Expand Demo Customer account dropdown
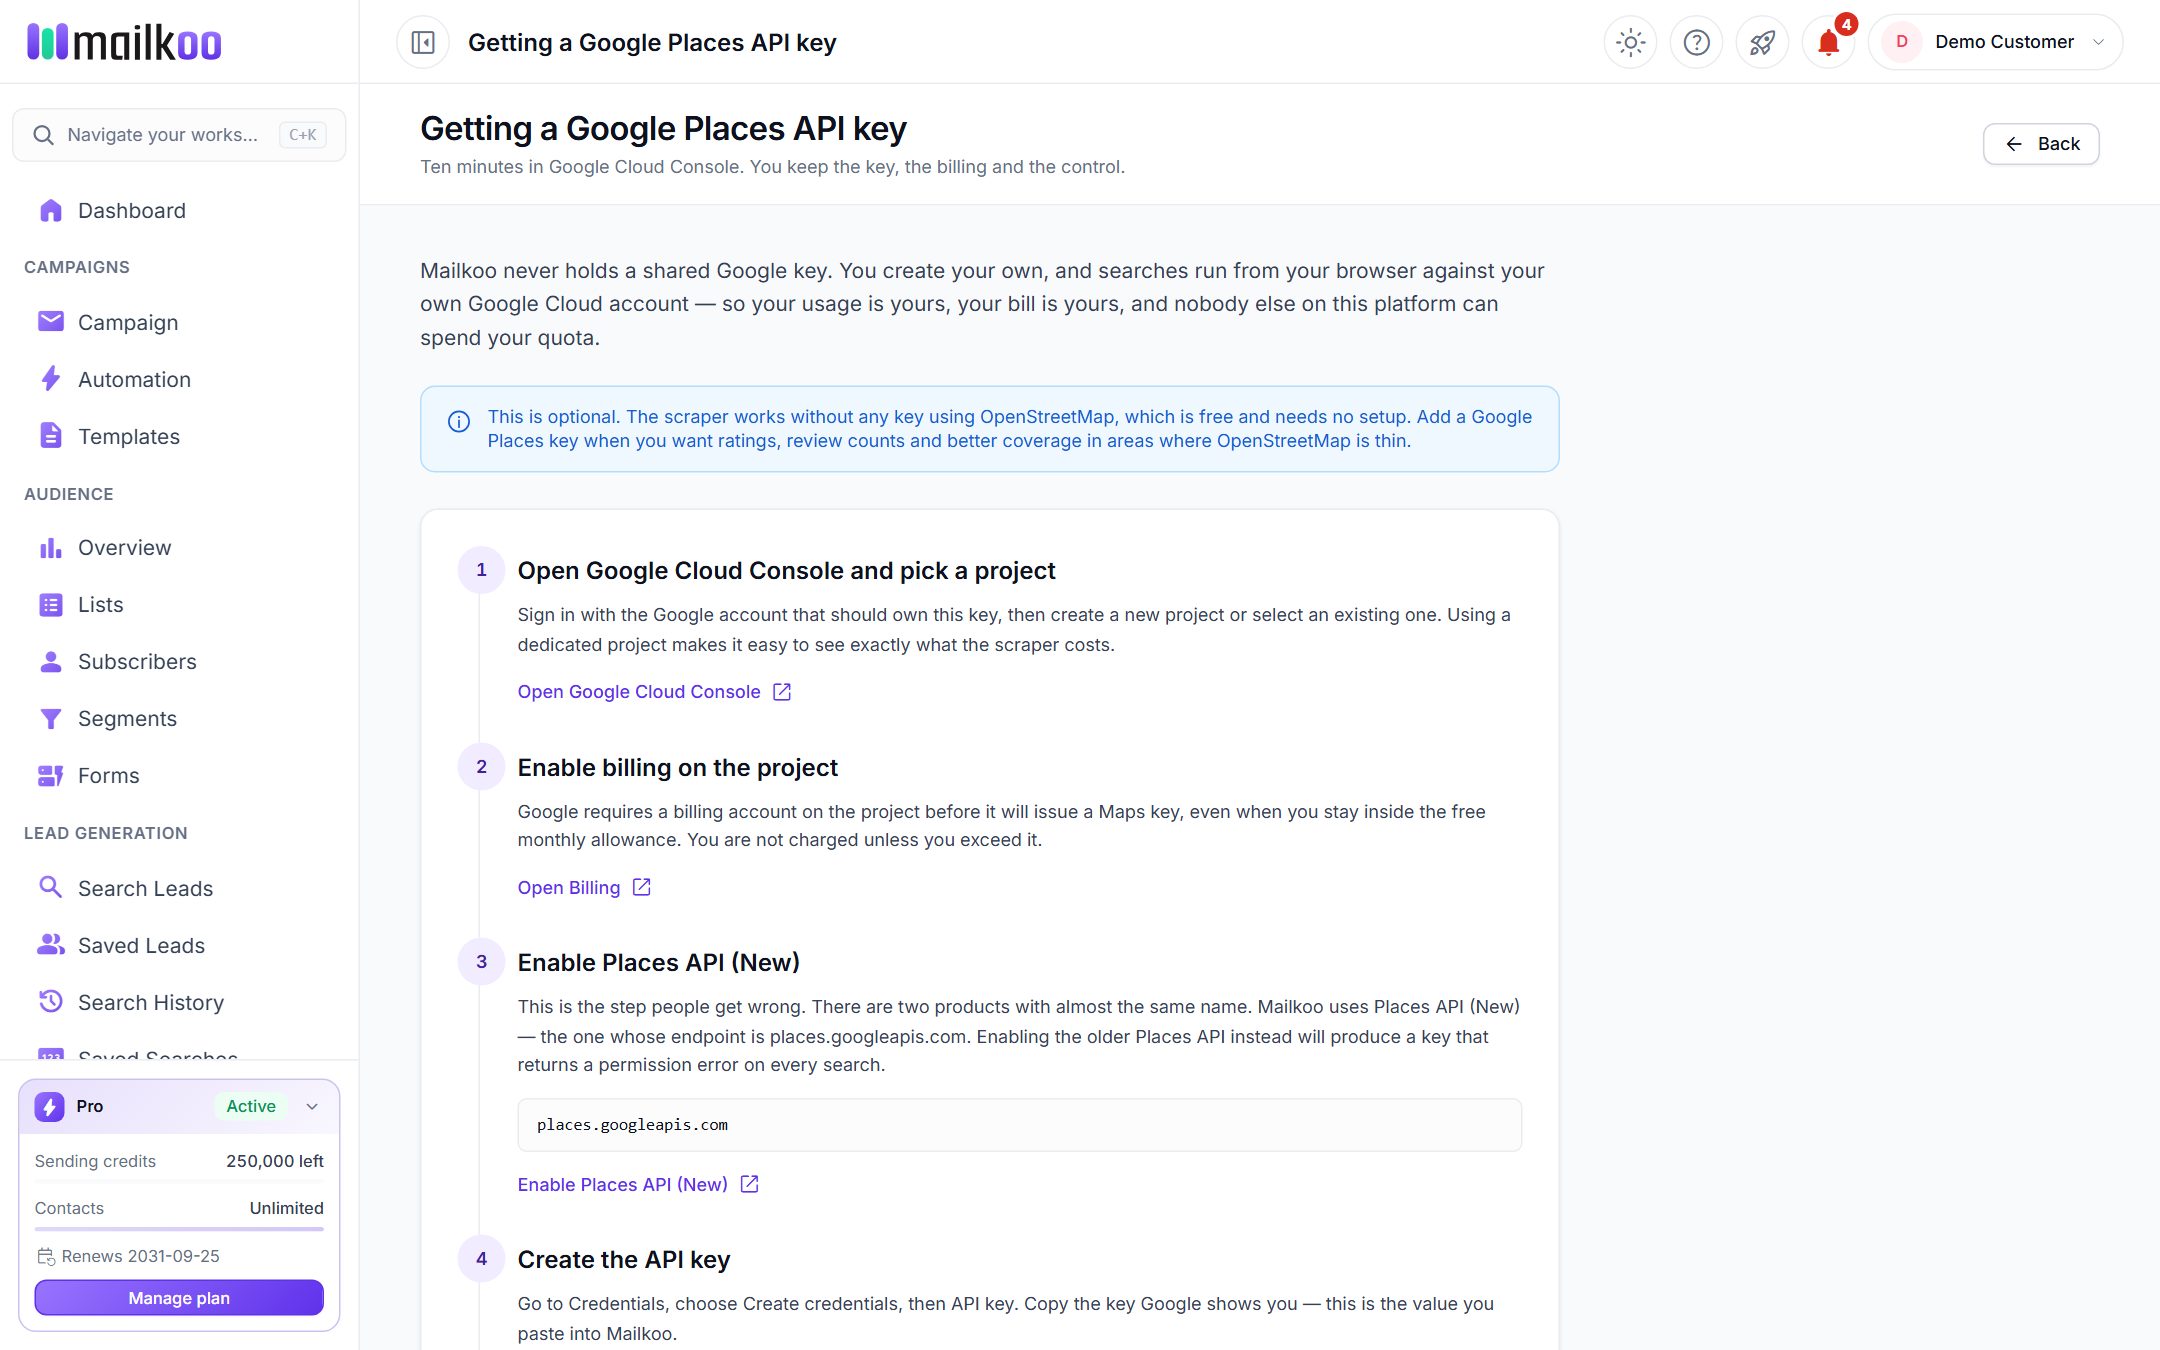This screenshot has width=2160, height=1350. (x=1995, y=42)
